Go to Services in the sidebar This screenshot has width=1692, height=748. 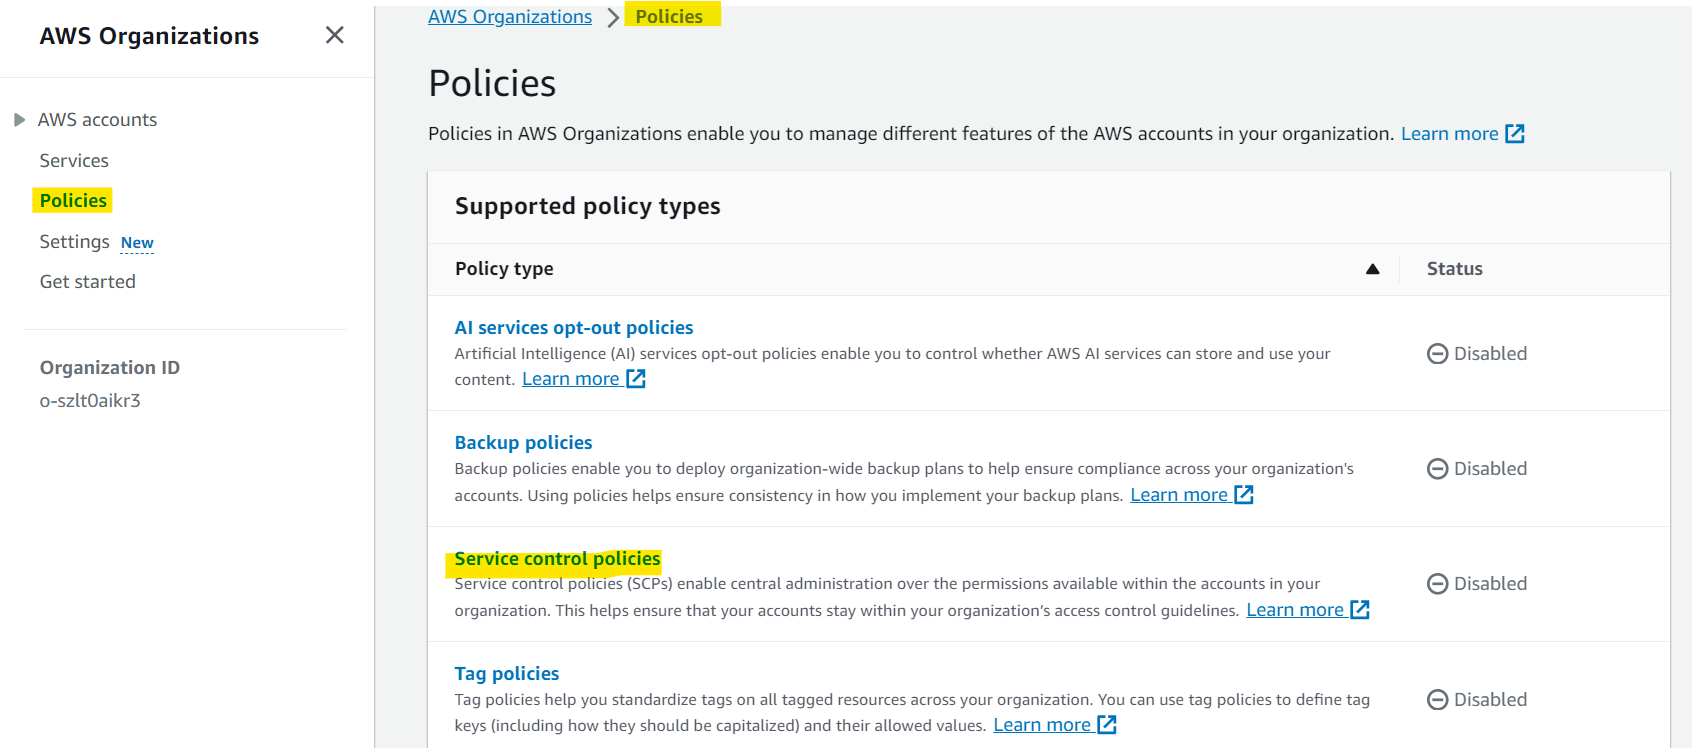pos(74,161)
